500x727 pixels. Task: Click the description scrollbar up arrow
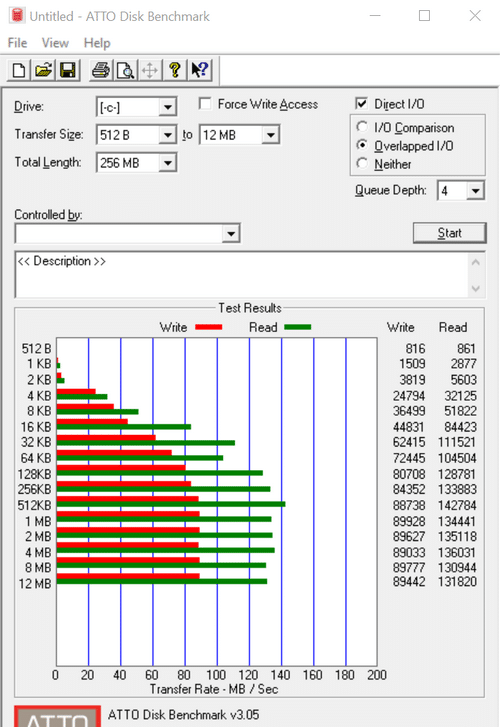[476, 262]
